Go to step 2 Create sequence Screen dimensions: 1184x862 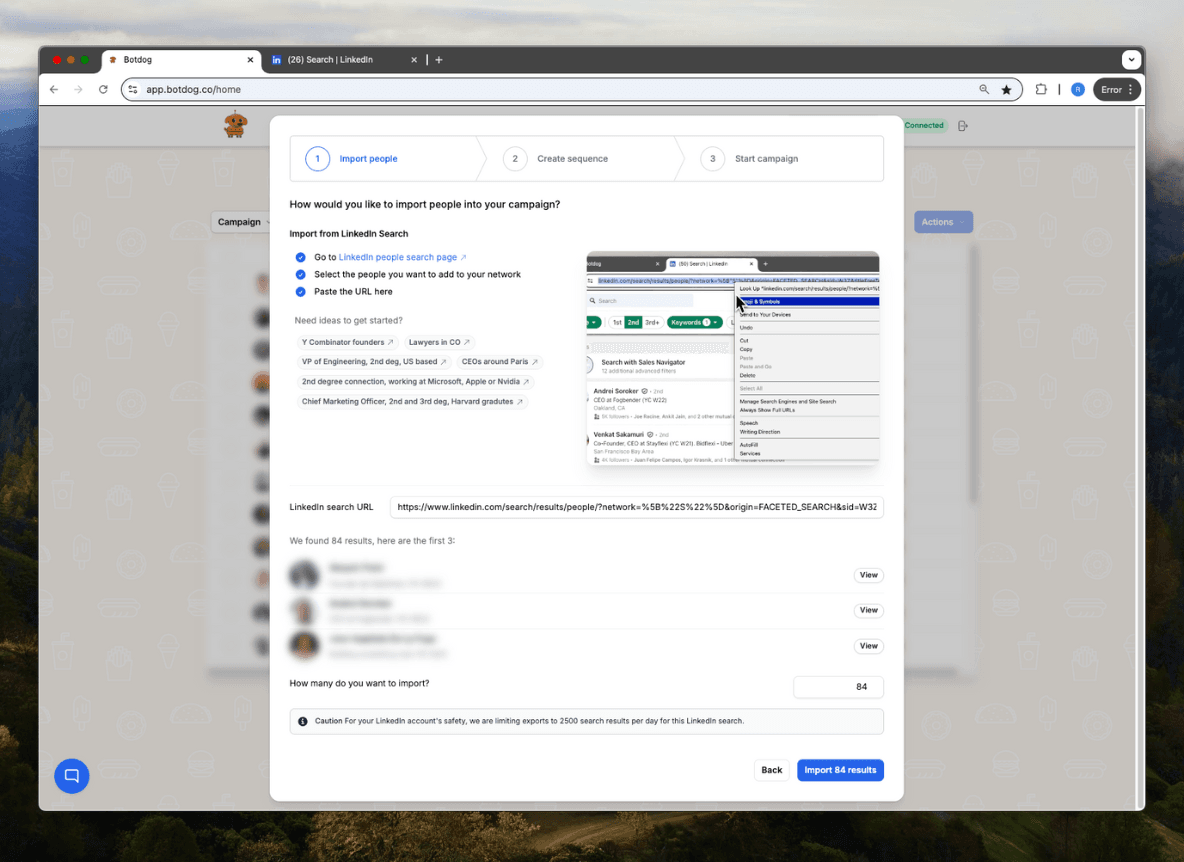(x=572, y=159)
